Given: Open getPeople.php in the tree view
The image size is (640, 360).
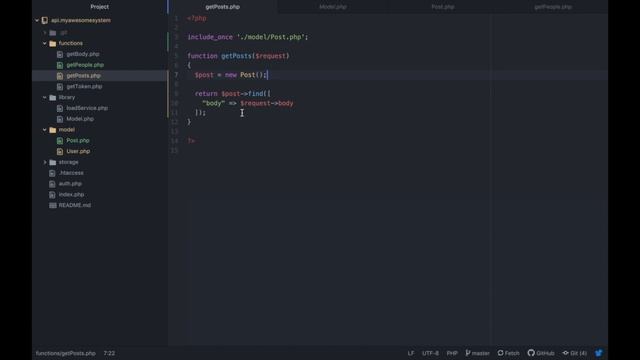Looking at the screenshot, I should [x=85, y=65].
